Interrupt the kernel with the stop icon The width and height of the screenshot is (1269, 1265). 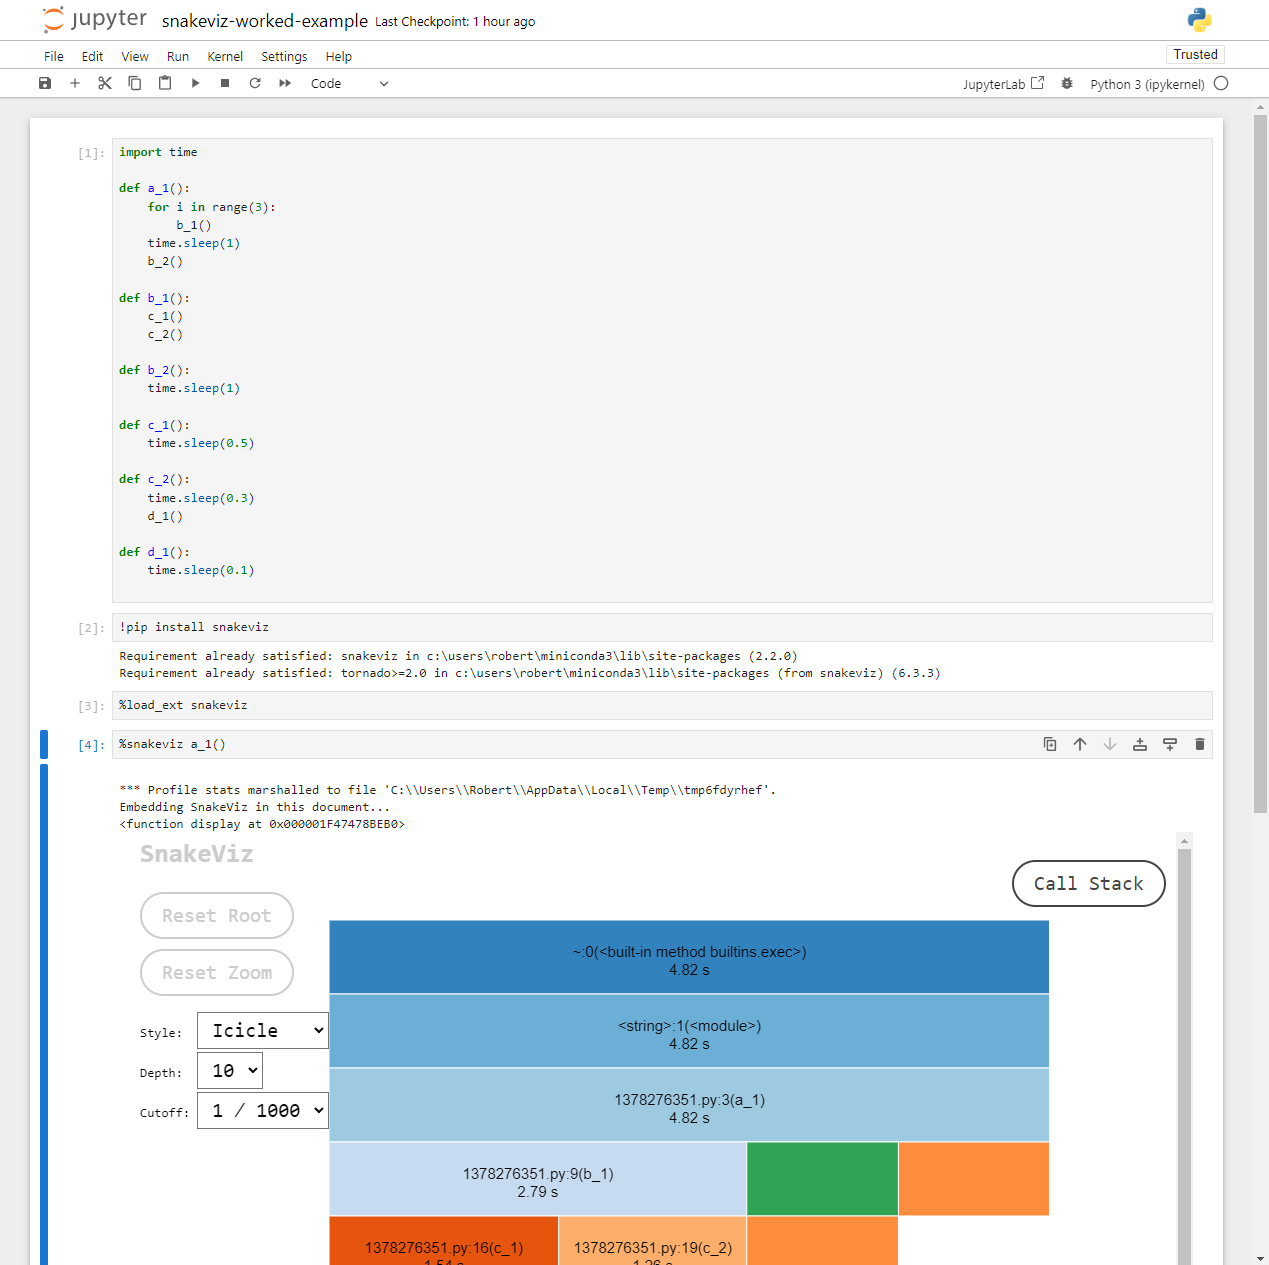click(x=225, y=83)
